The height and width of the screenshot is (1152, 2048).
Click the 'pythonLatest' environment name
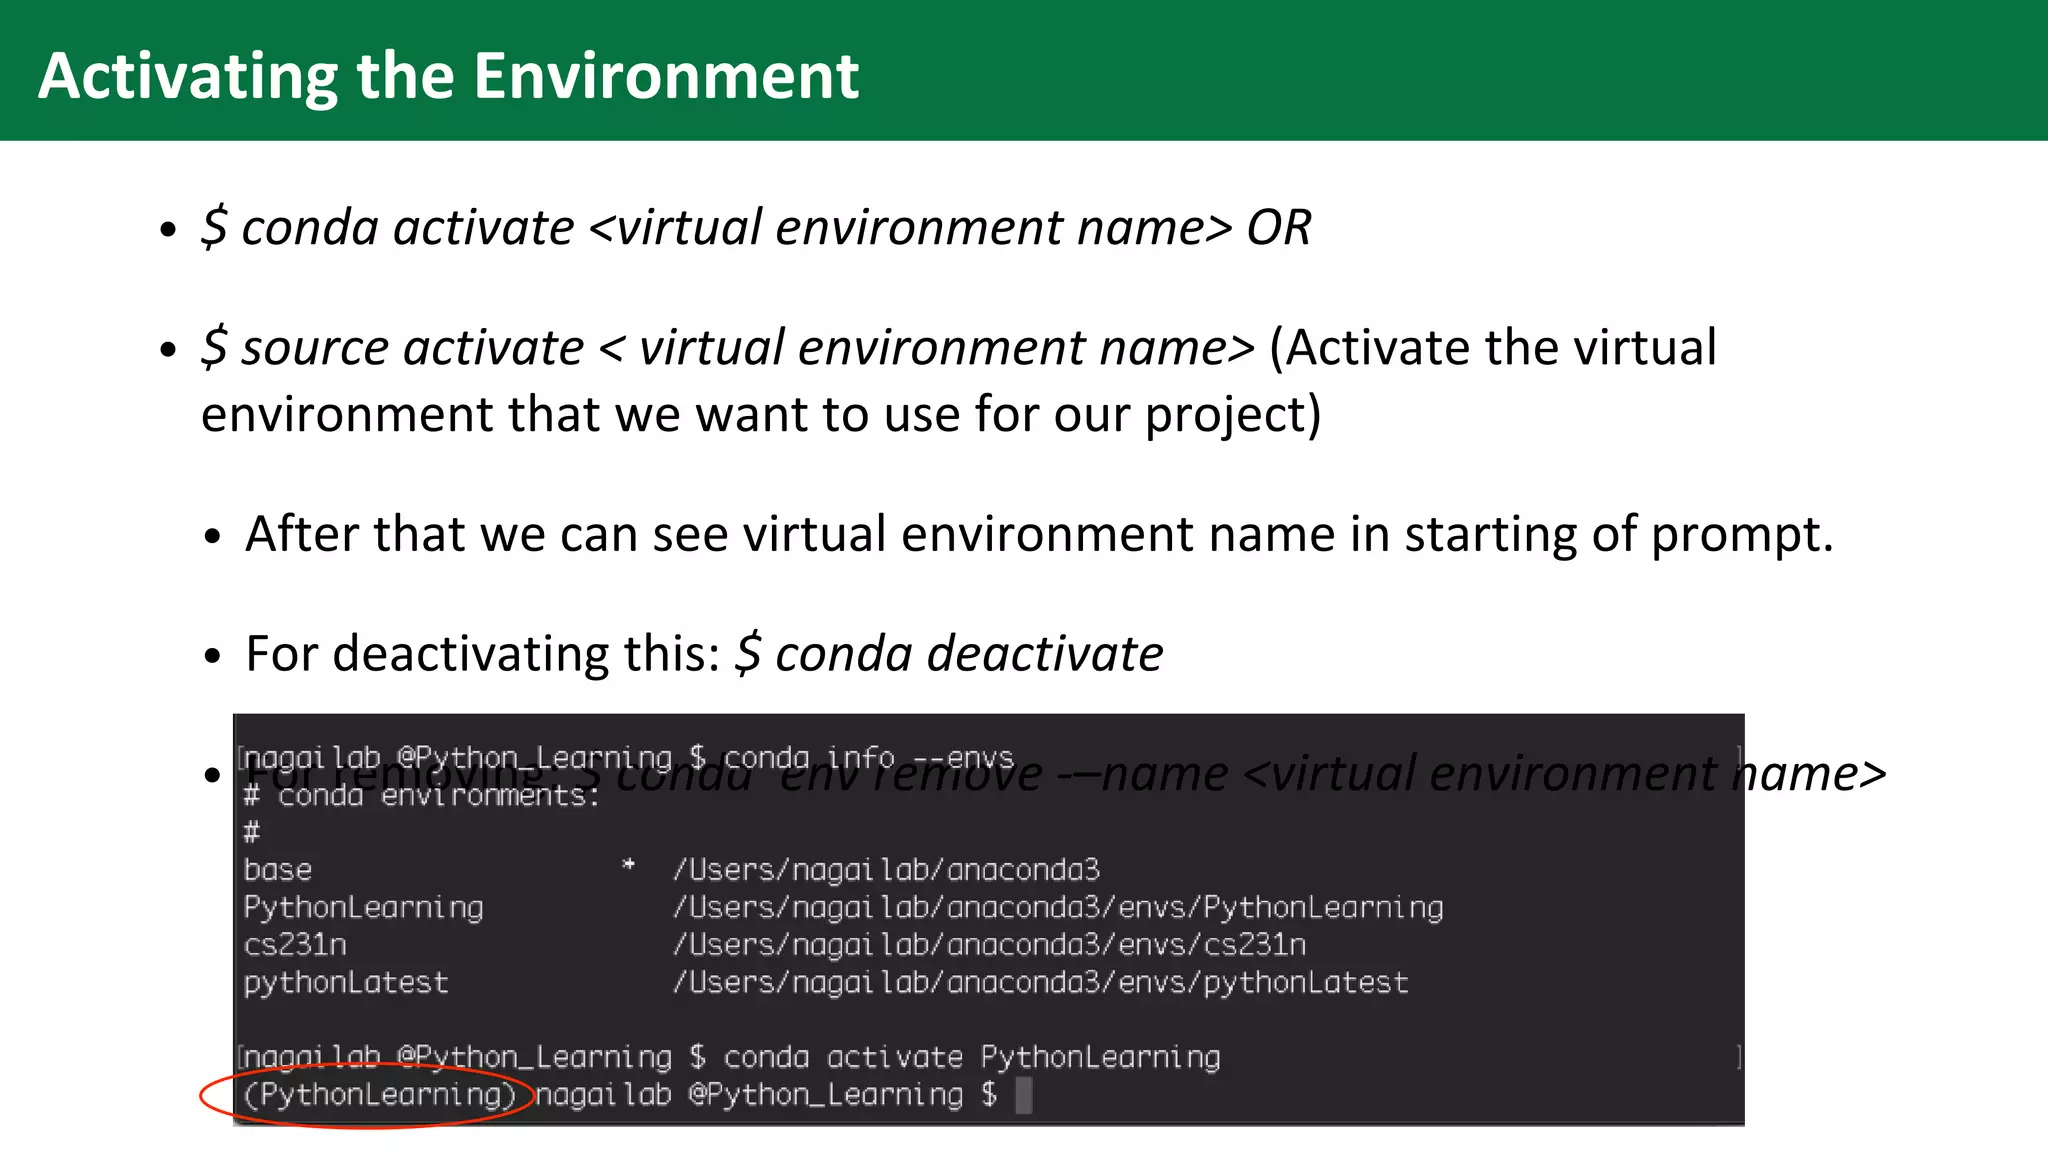pyautogui.click(x=346, y=983)
